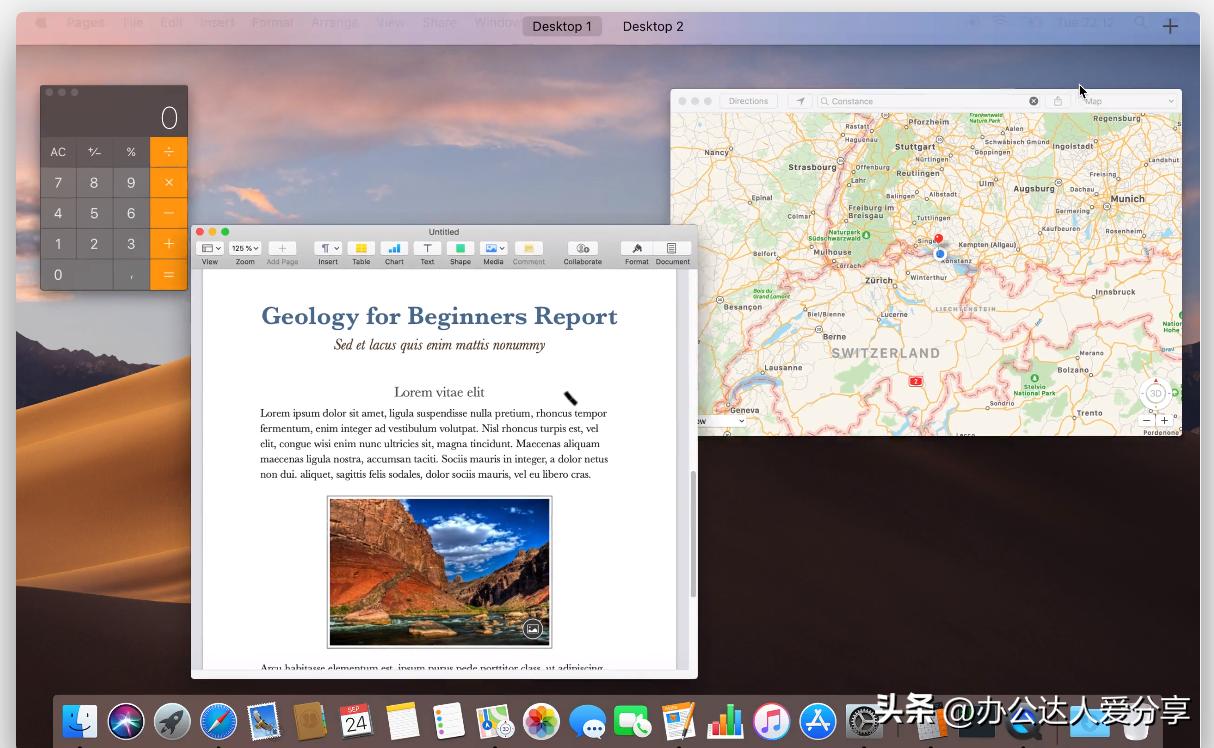
Task: Expand the View dropdown in Pages
Action: [x=210, y=249]
